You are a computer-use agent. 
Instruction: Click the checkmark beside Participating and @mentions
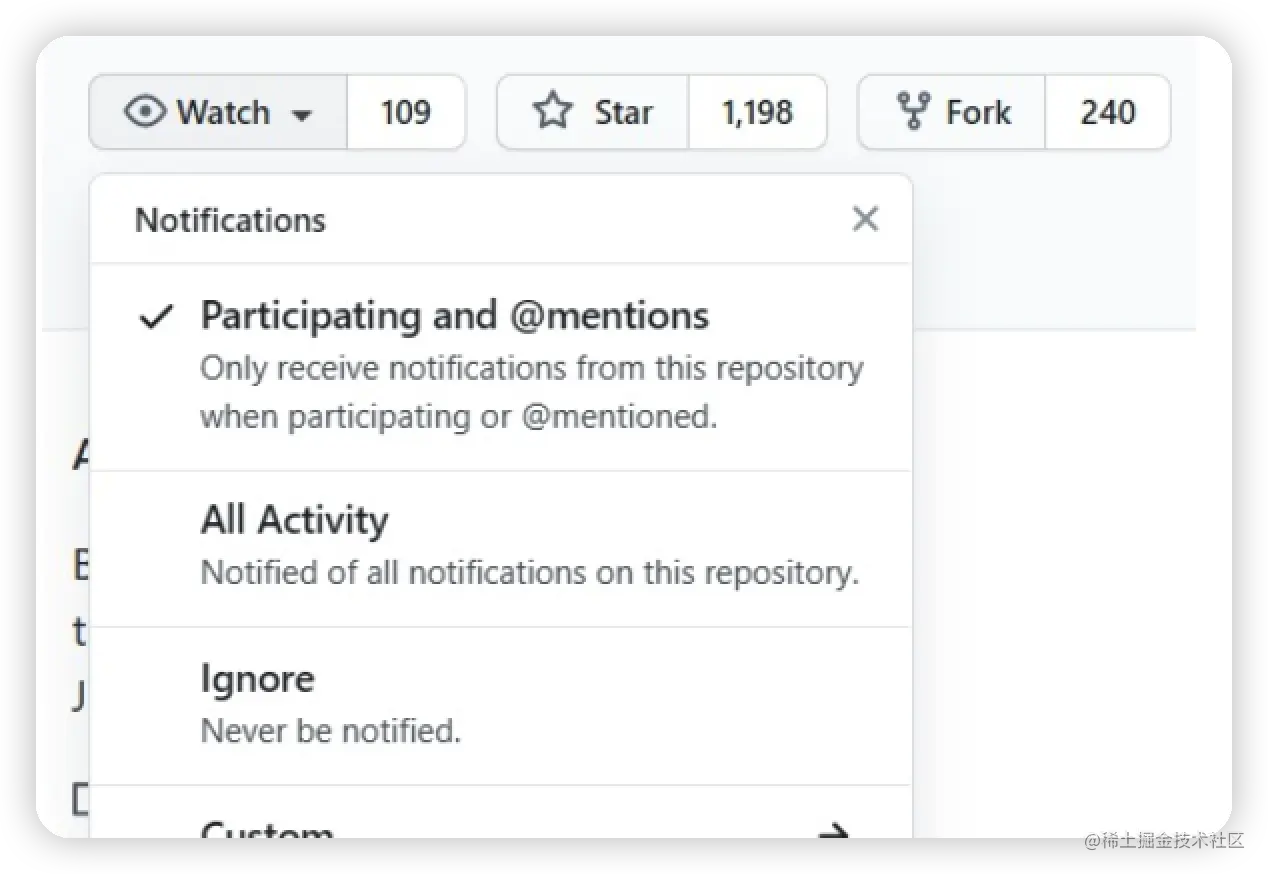[x=155, y=318]
